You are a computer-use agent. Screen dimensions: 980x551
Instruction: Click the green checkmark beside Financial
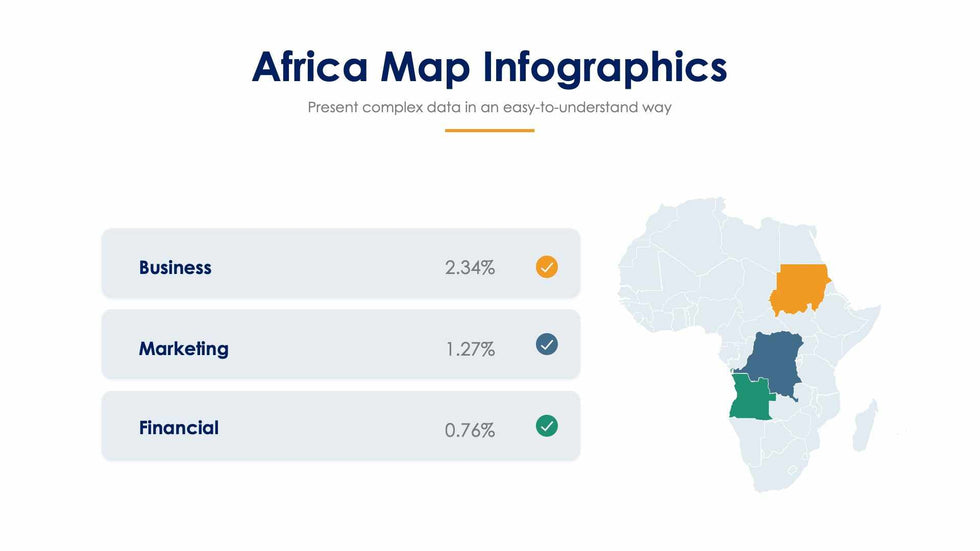[x=547, y=426]
